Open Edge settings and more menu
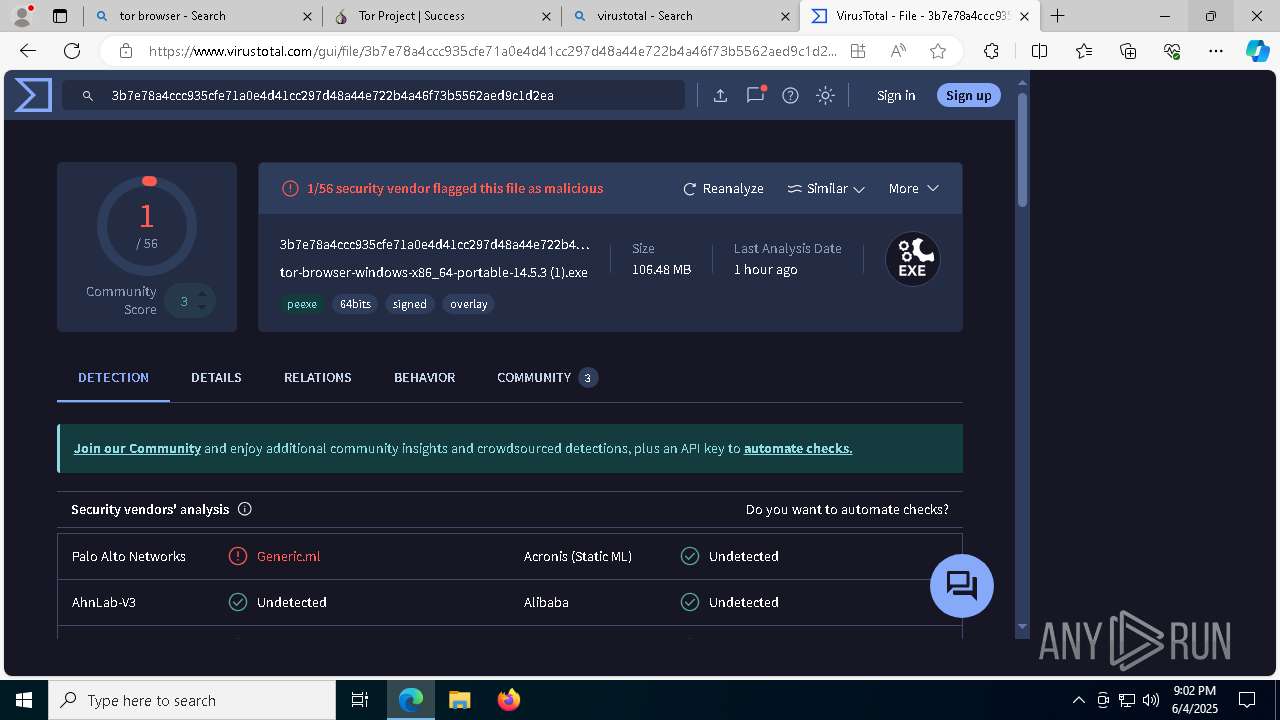The width and height of the screenshot is (1280, 720). pyautogui.click(x=1216, y=51)
